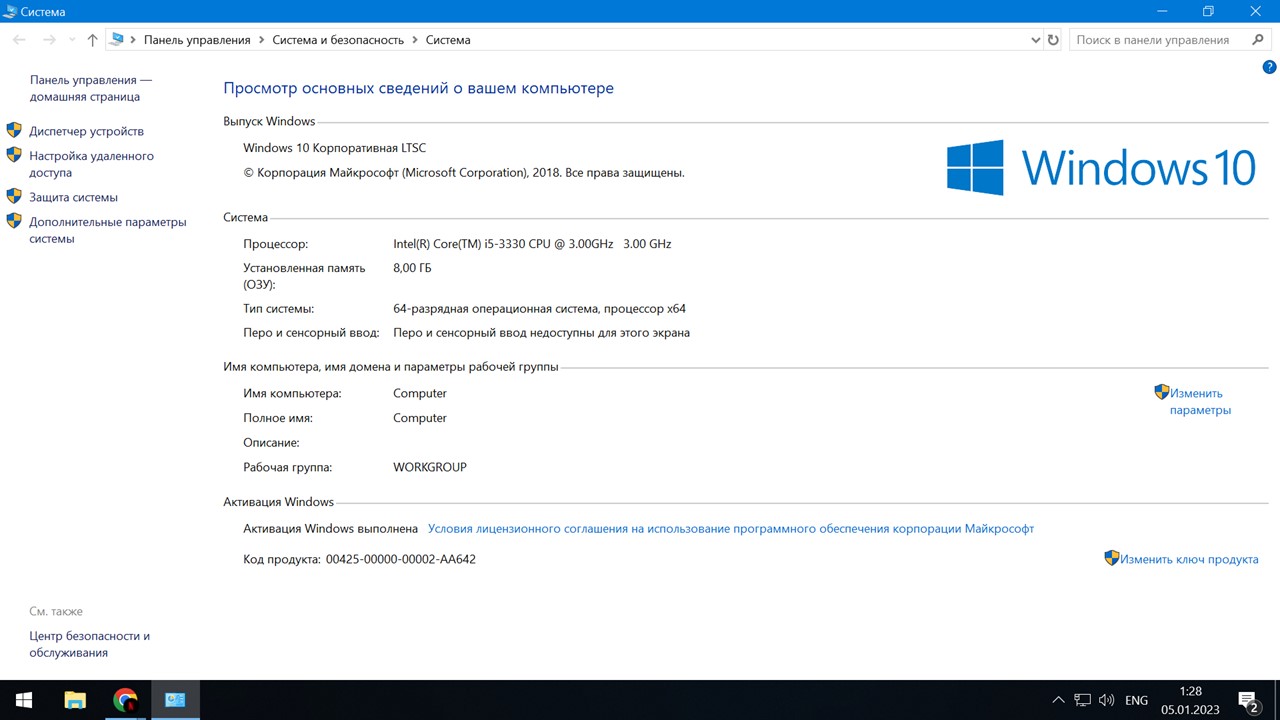The height and width of the screenshot is (720, 1280).
Task: Open Настройка удаленного доступа link
Action: (91, 164)
